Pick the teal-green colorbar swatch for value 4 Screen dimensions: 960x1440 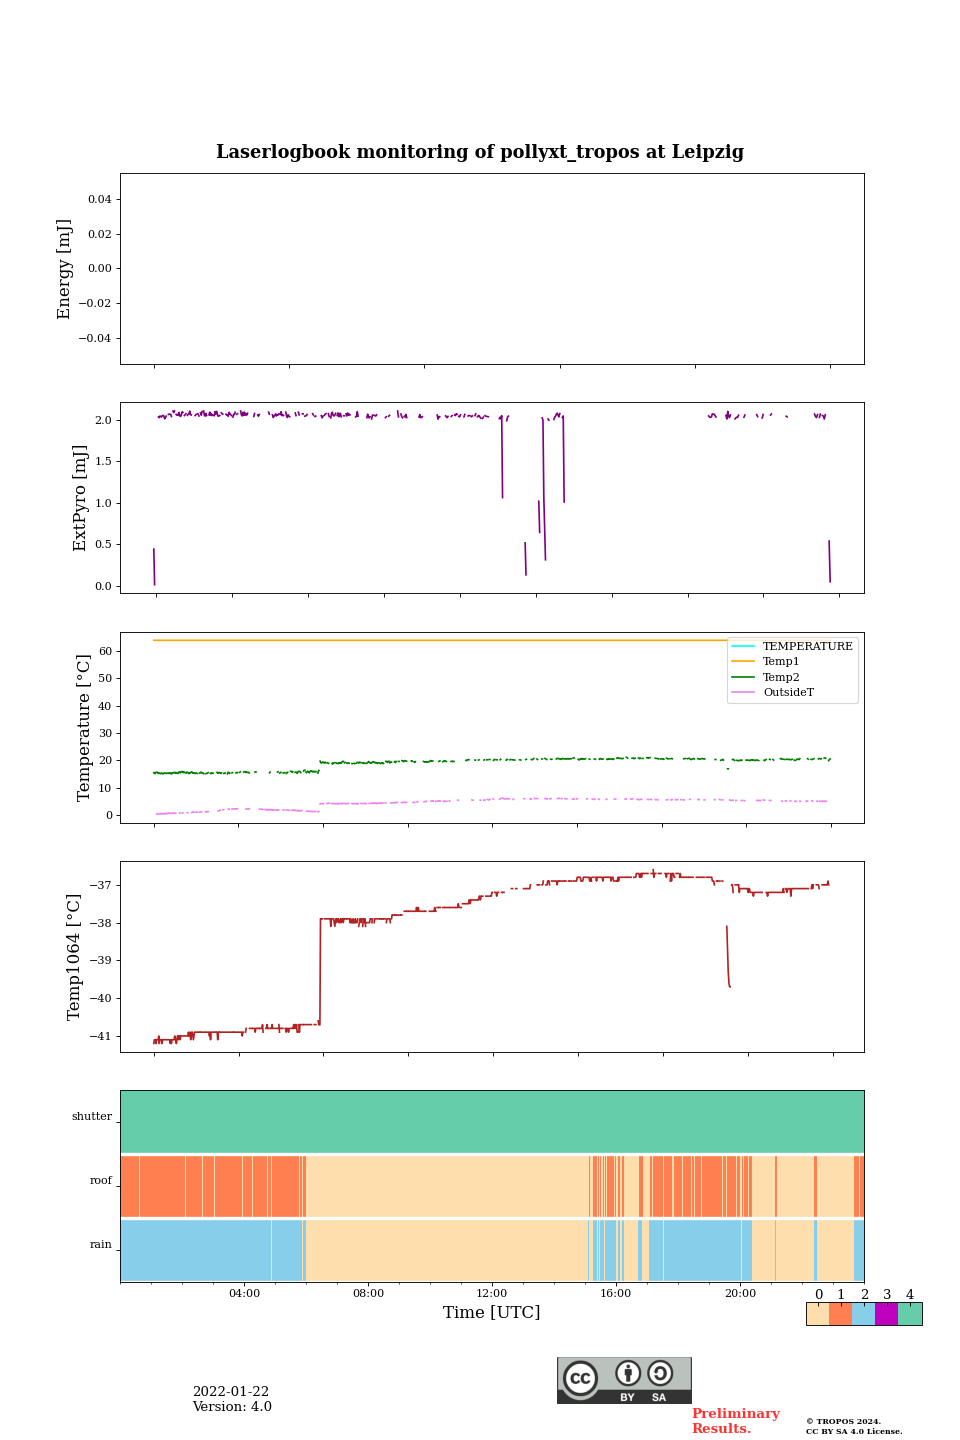[x=910, y=1314]
